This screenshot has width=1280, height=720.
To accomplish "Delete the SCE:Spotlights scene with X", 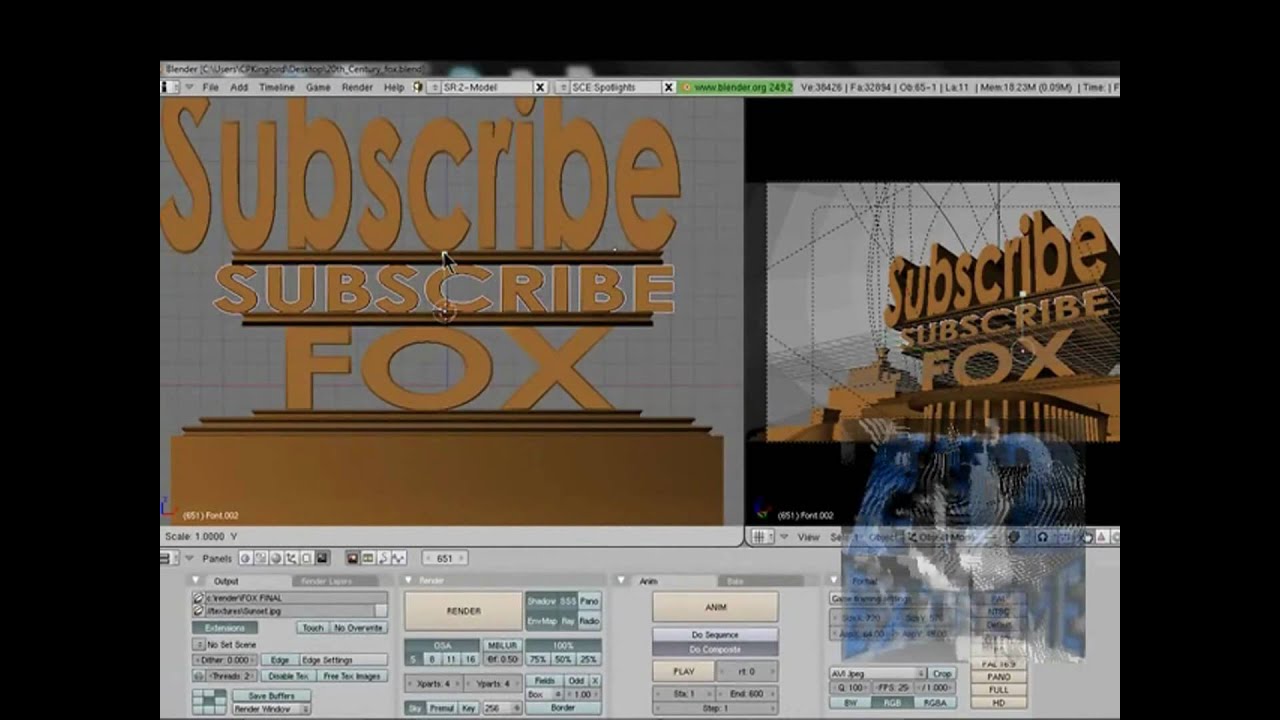I will click(669, 88).
